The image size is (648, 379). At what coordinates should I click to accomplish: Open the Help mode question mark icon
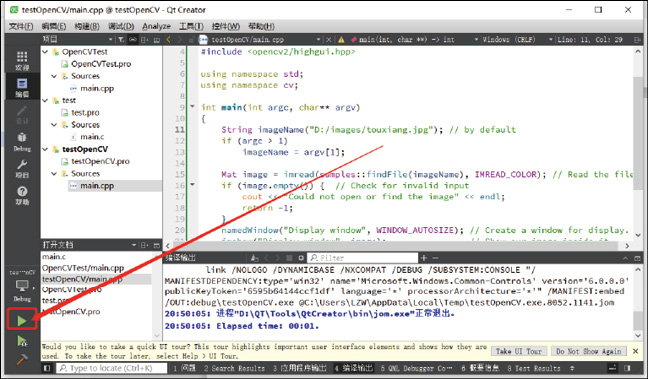click(x=22, y=195)
